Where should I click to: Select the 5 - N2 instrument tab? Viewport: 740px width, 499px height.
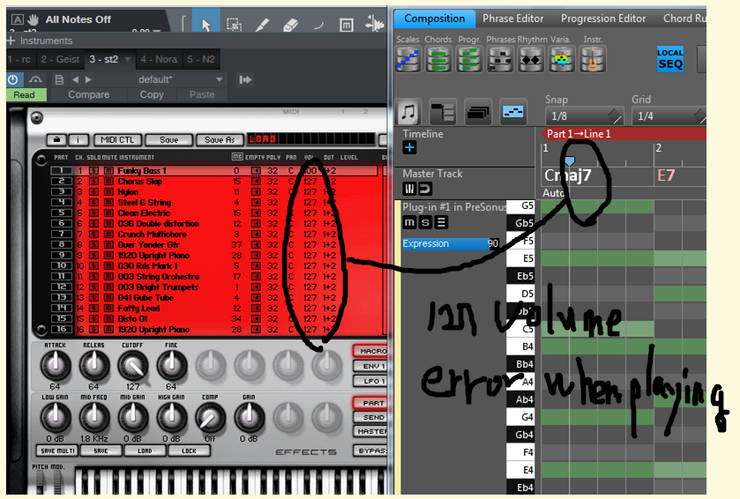pyautogui.click(x=201, y=59)
